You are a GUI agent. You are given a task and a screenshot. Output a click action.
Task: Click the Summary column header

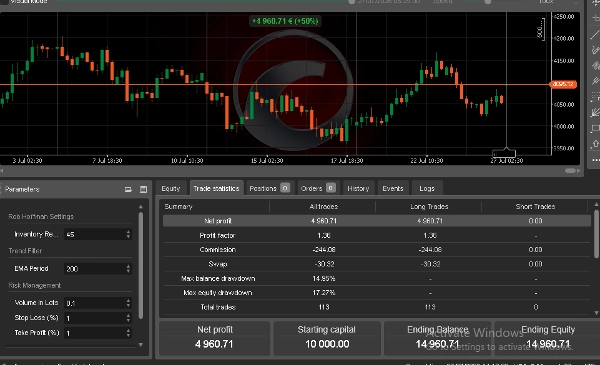tap(178, 207)
